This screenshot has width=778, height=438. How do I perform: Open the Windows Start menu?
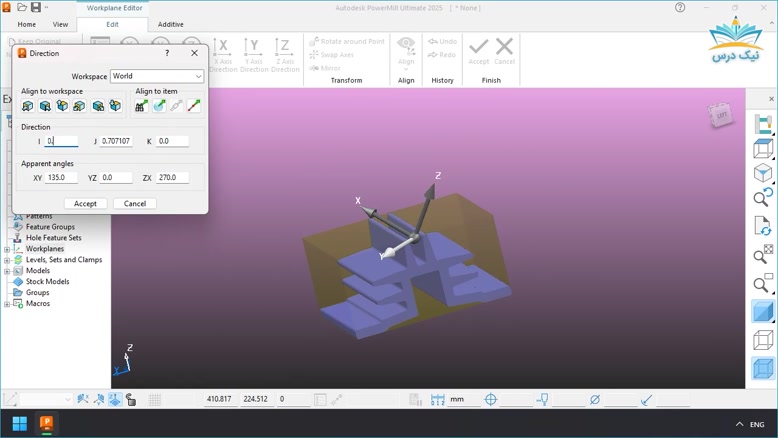[19, 424]
